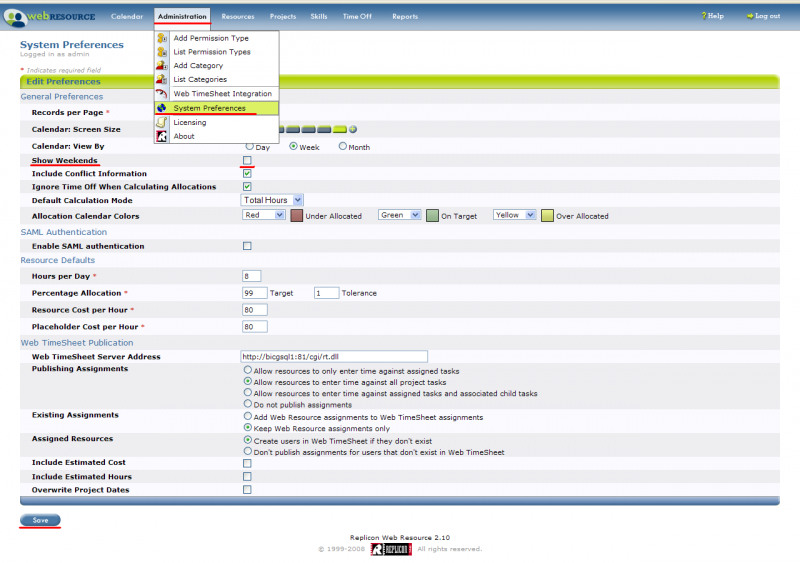Select Create users in Web TimeSheet option
This screenshot has height=563, width=800.
point(247,440)
